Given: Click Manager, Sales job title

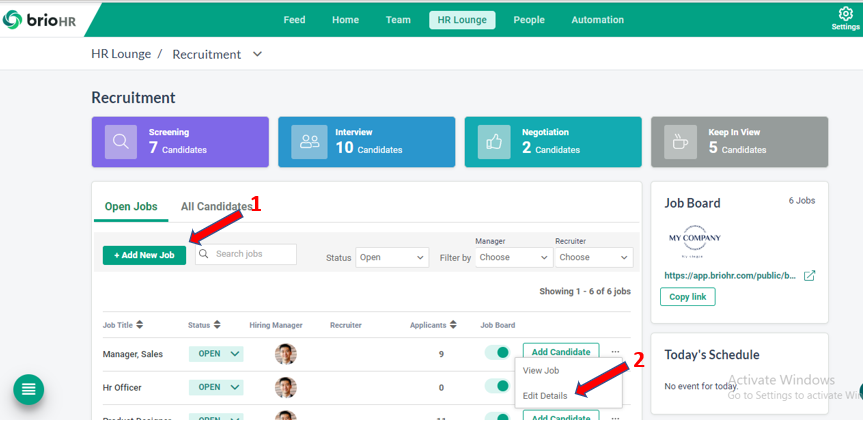Looking at the screenshot, I should [x=133, y=354].
